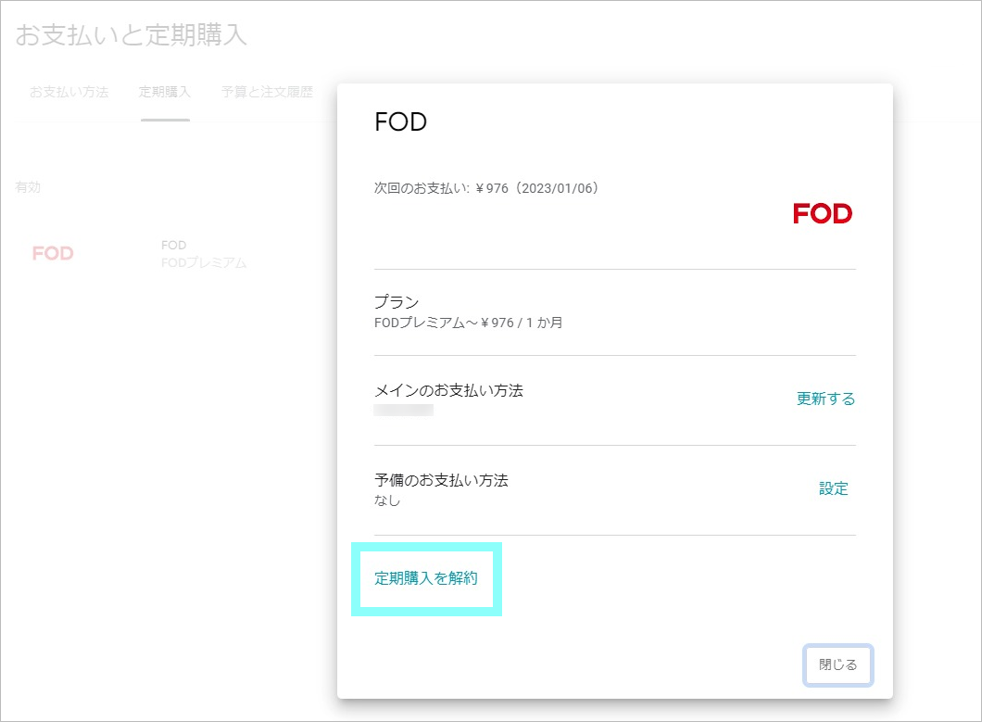Click the FODプレミアム～¥976 / 1 か月 plan detail
This screenshot has width=982, height=722.
click(x=468, y=322)
